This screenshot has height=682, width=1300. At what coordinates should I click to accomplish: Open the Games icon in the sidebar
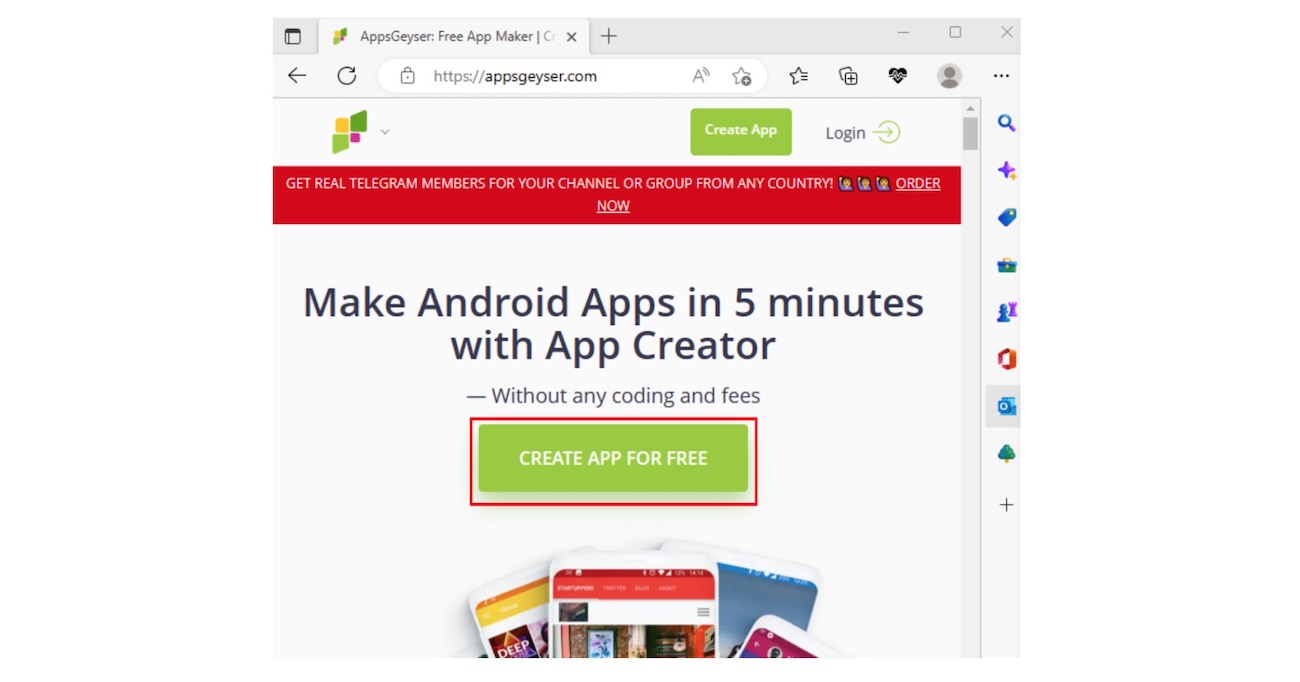point(1005,311)
